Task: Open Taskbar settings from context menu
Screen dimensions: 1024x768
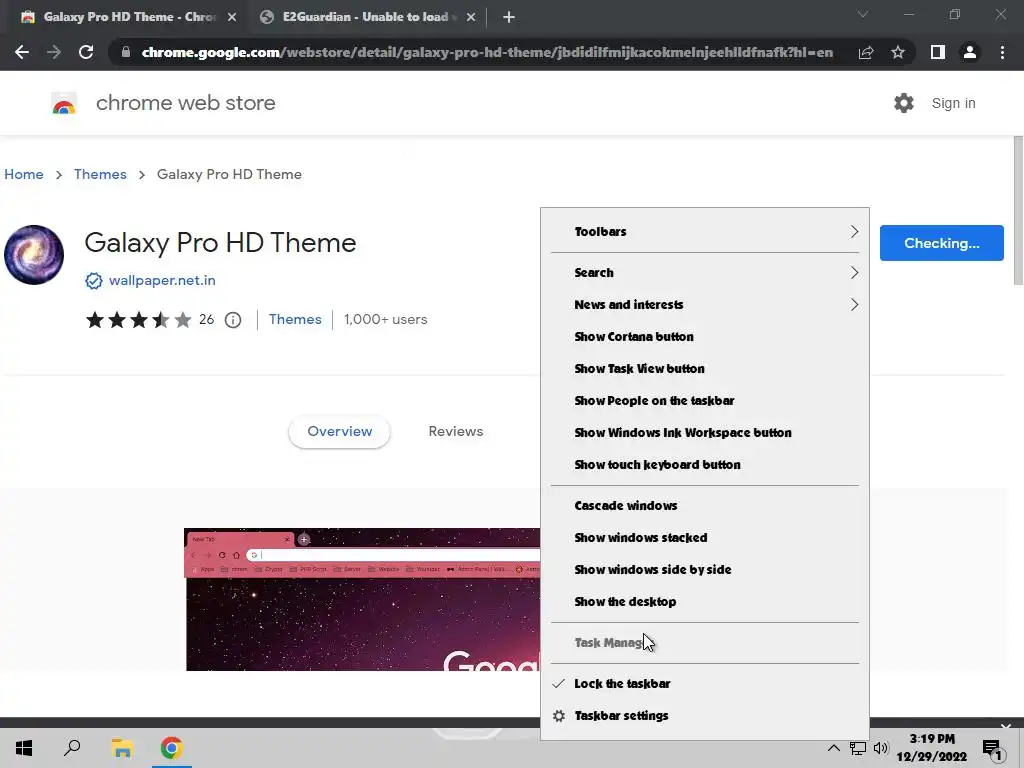Action: [x=705, y=716]
